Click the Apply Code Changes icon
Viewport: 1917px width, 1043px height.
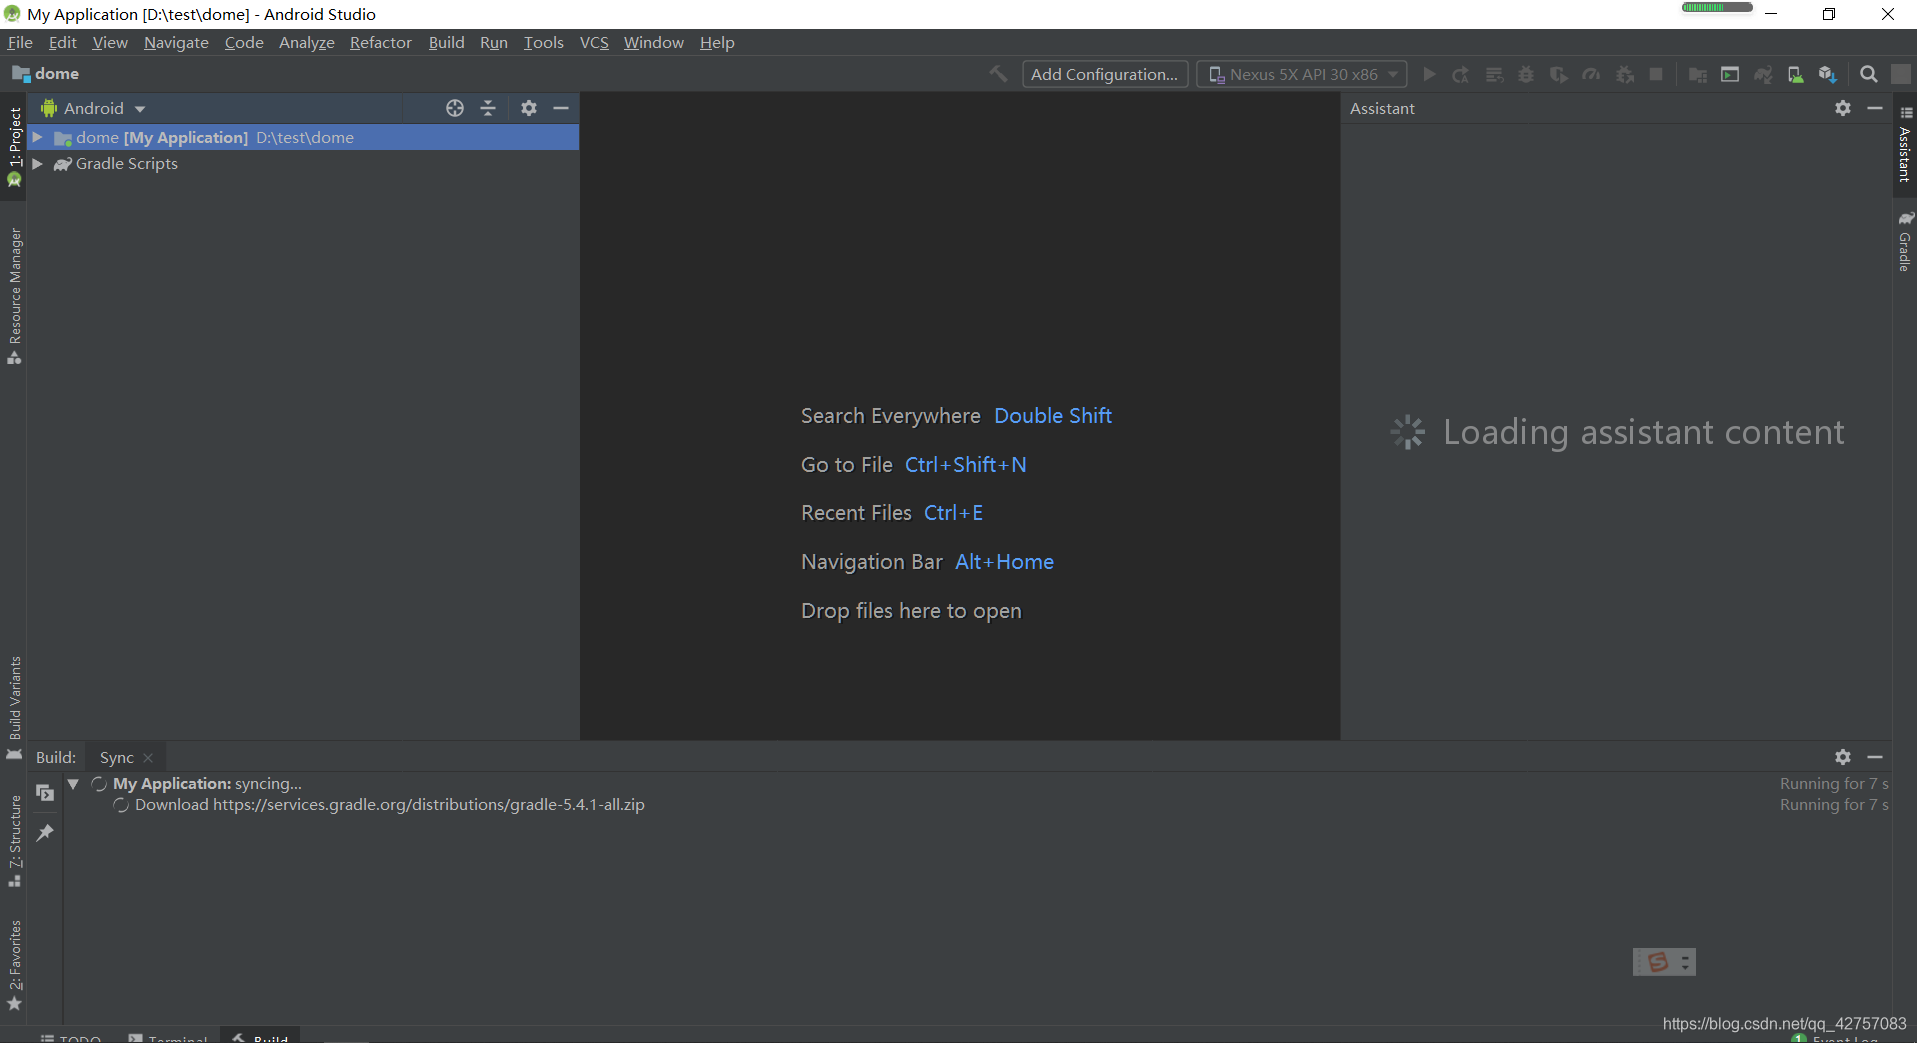[x=1494, y=74]
